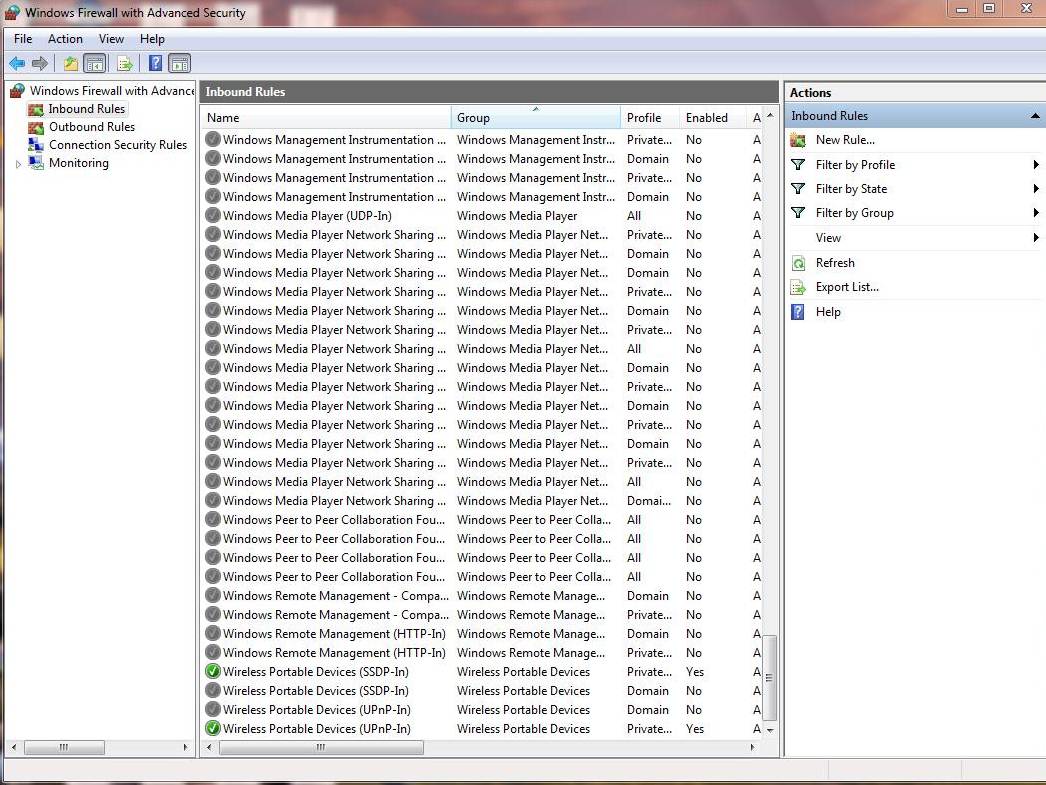Click the tree pane scroll right arrow
This screenshot has height=785, width=1046.
185,747
